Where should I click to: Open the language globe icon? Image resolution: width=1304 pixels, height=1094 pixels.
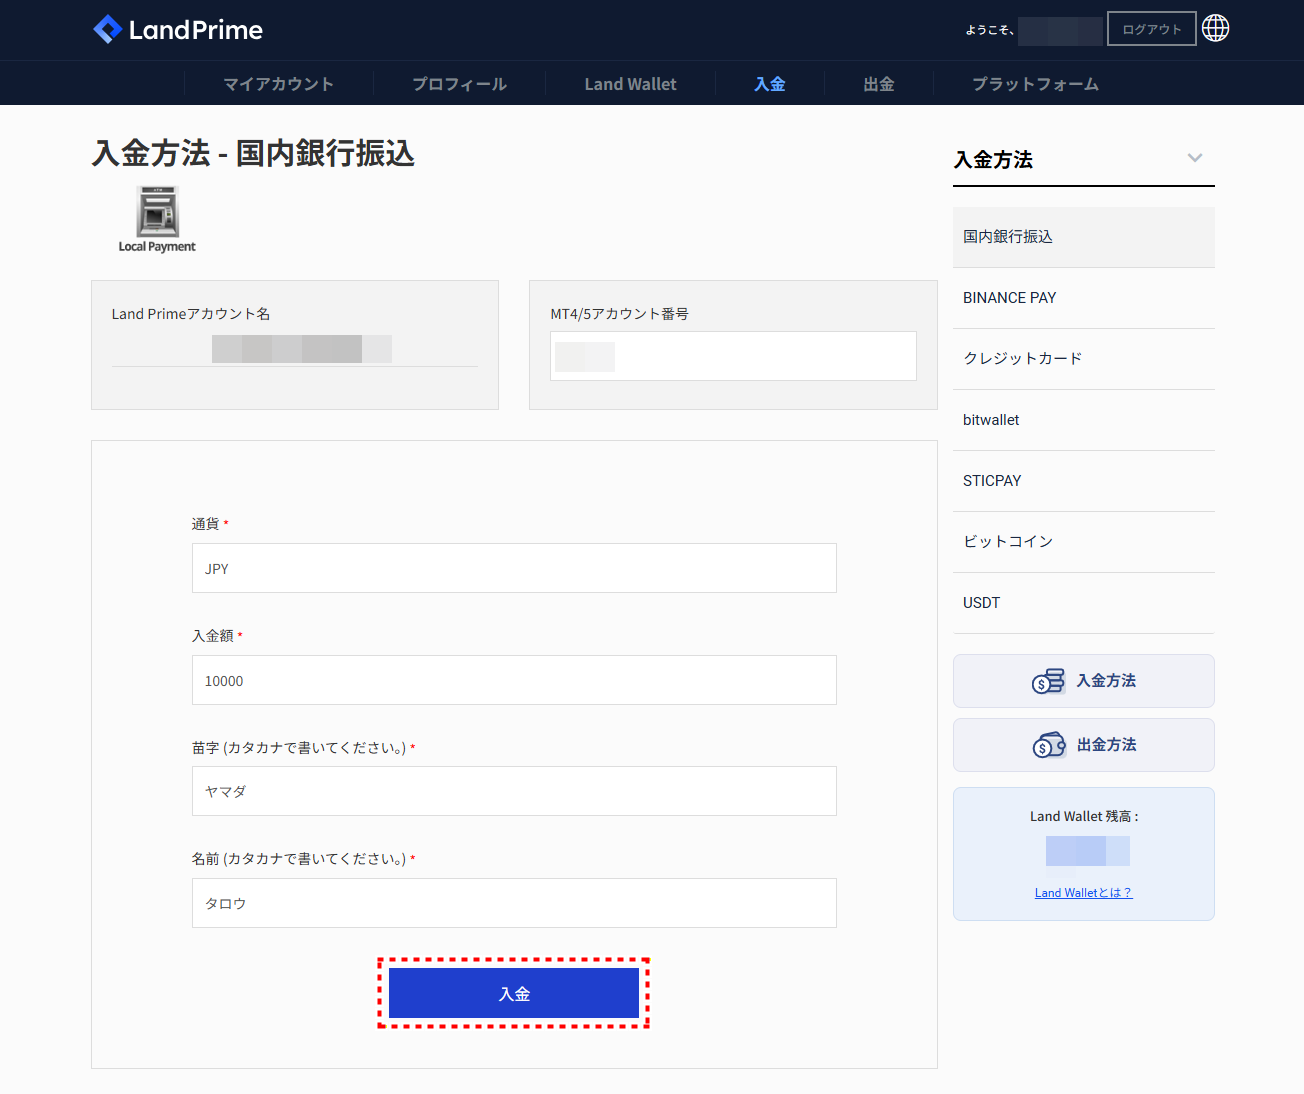1216,28
